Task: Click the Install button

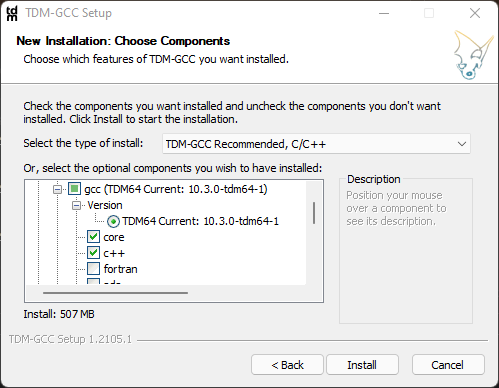Action: click(362, 365)
